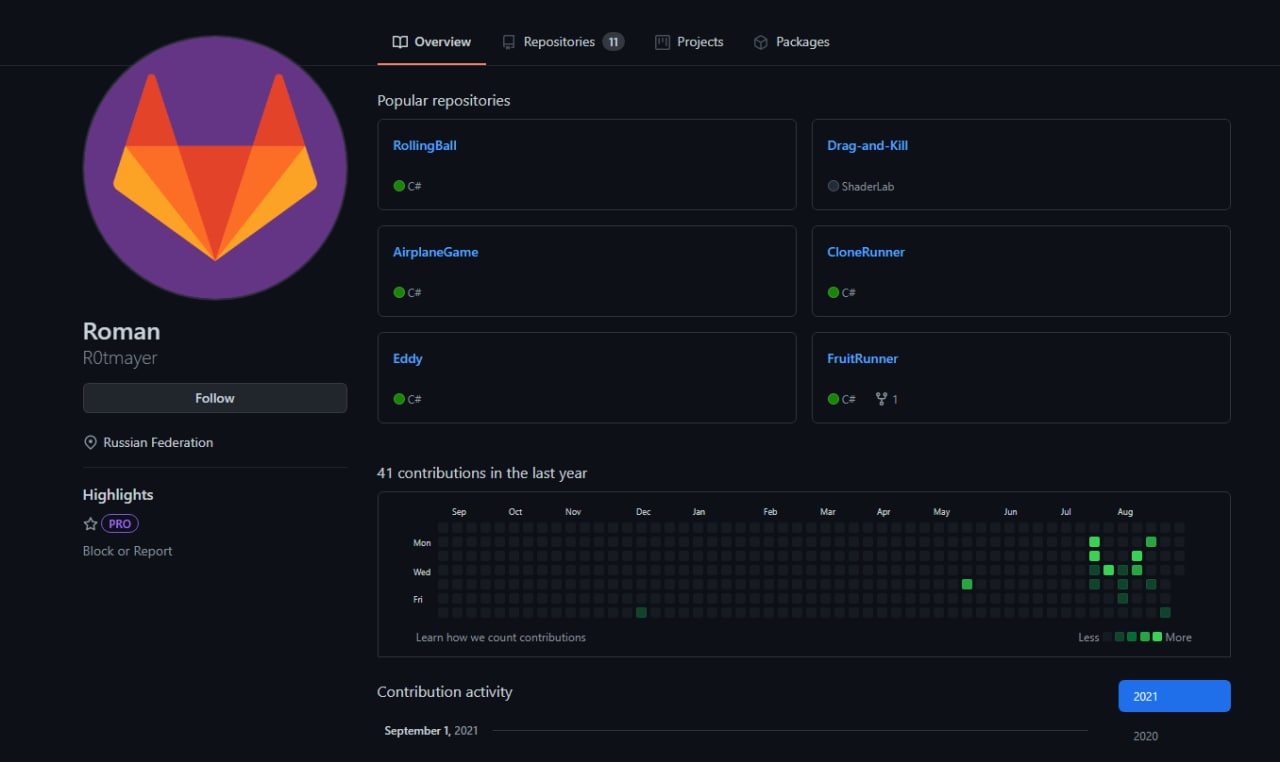Click the Popular repositories heading

443,101
